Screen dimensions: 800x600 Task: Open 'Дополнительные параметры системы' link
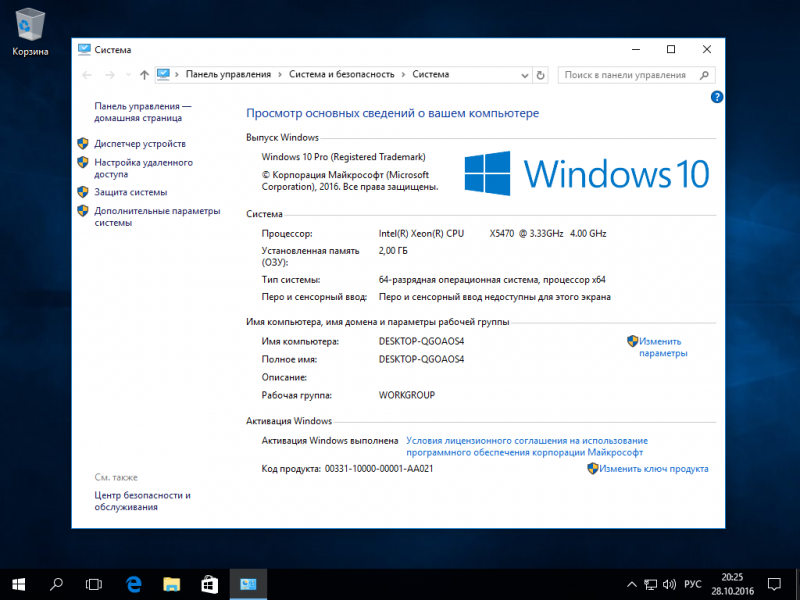[157, 217]
